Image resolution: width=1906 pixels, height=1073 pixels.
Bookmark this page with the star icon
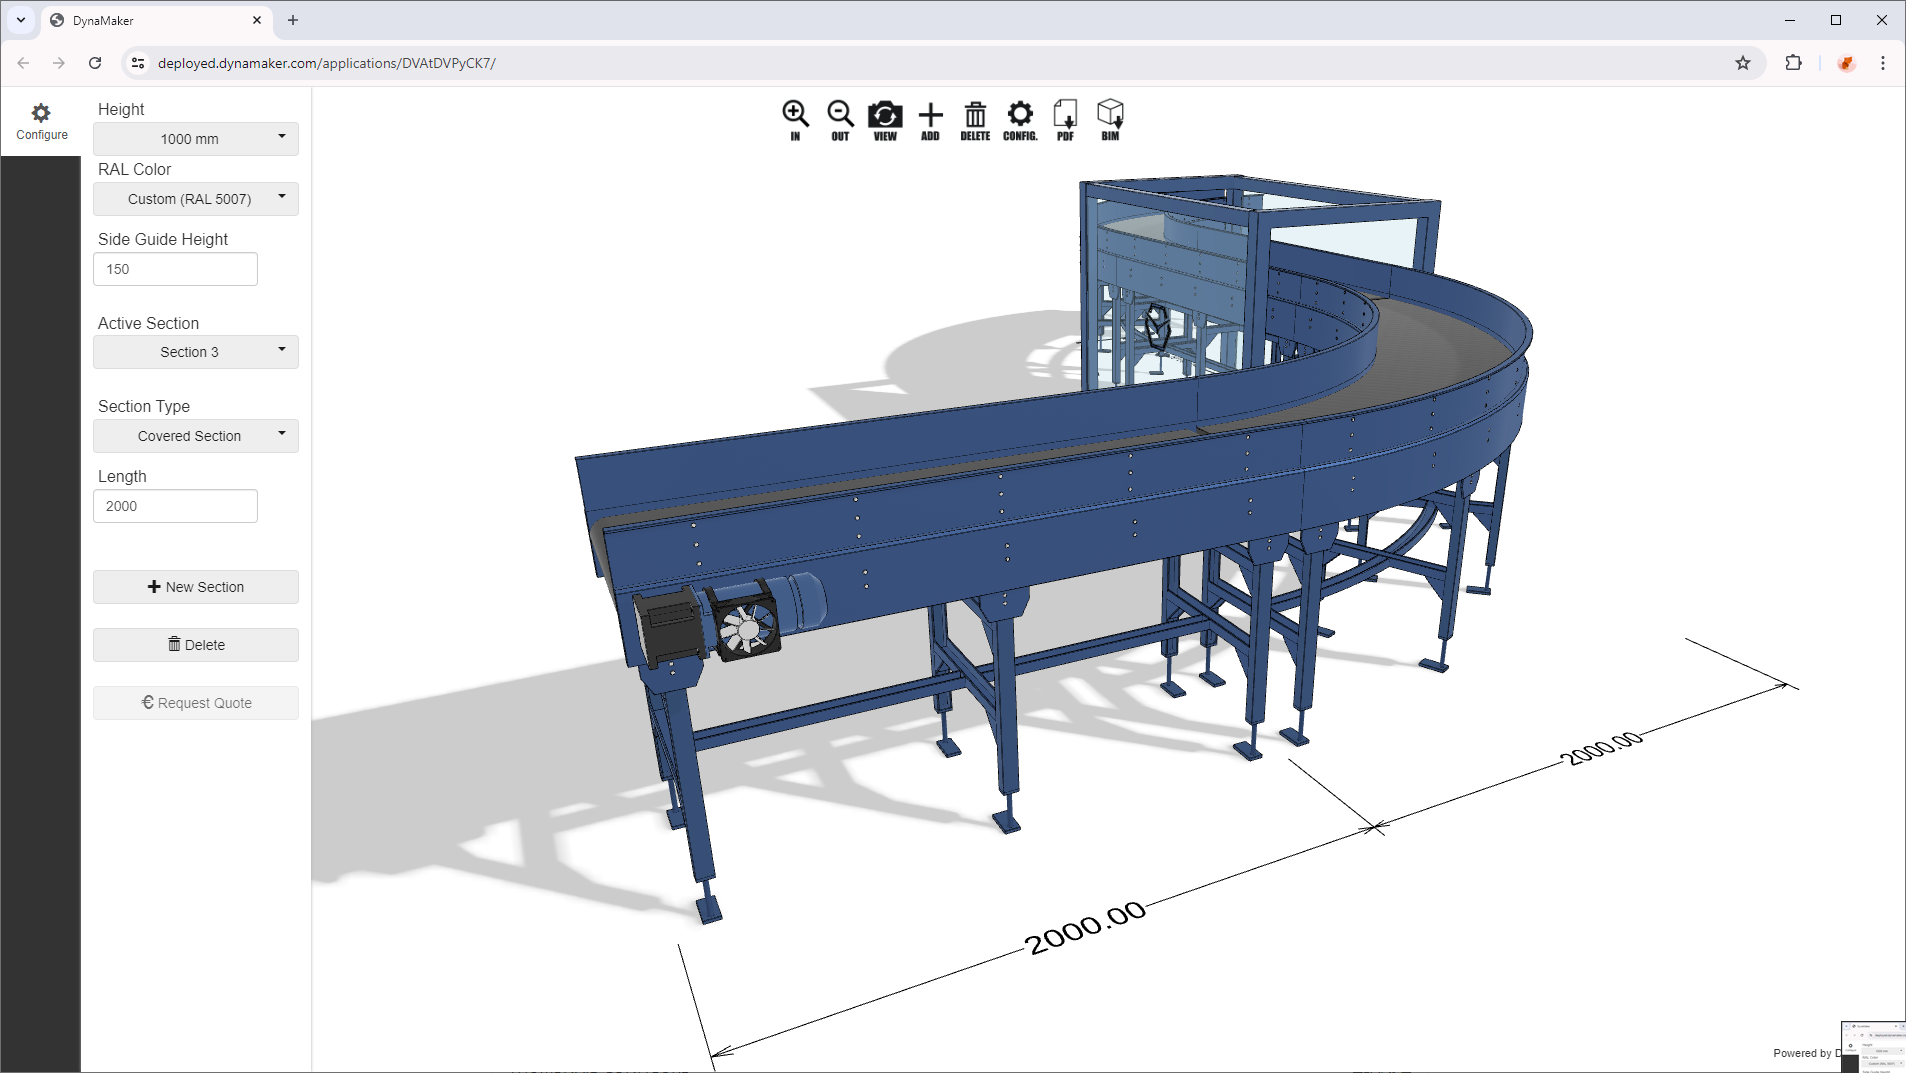[1743, 63]
